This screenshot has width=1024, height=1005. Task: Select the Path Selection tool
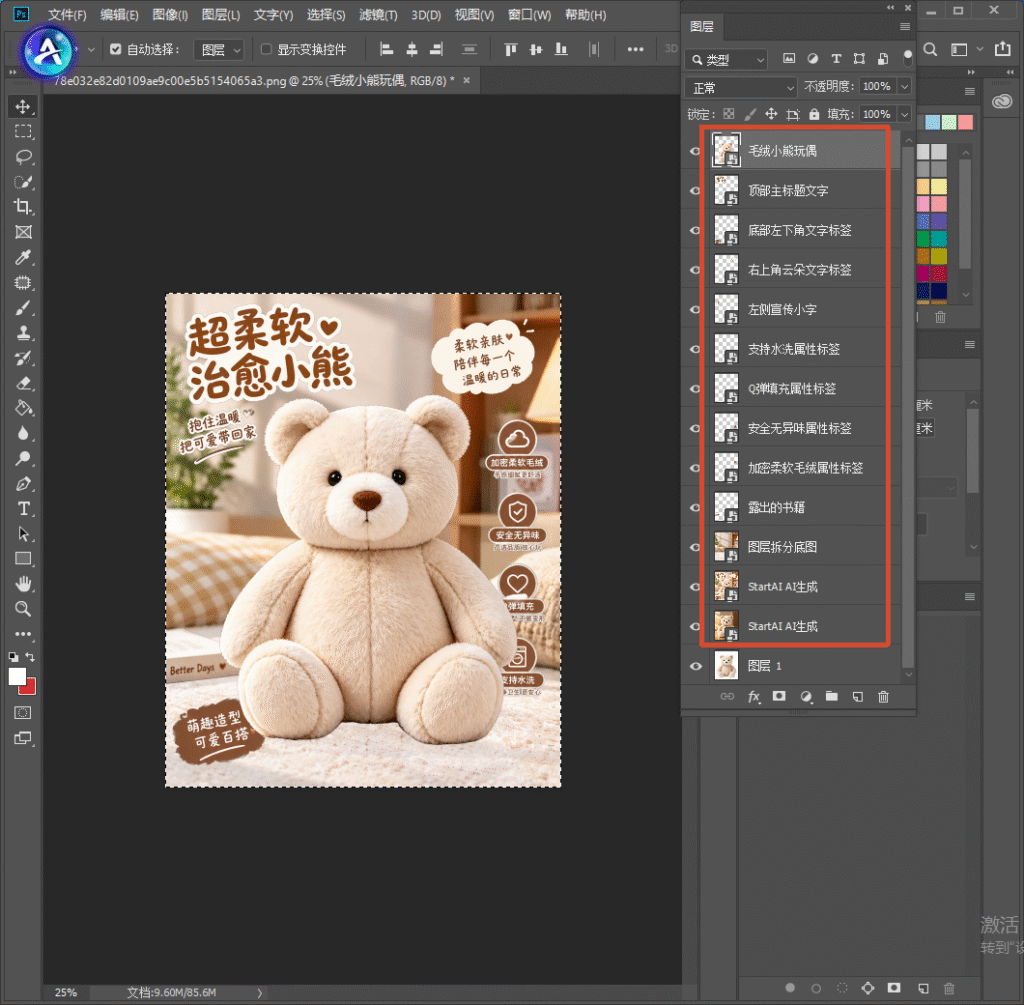tap(23, 534)
